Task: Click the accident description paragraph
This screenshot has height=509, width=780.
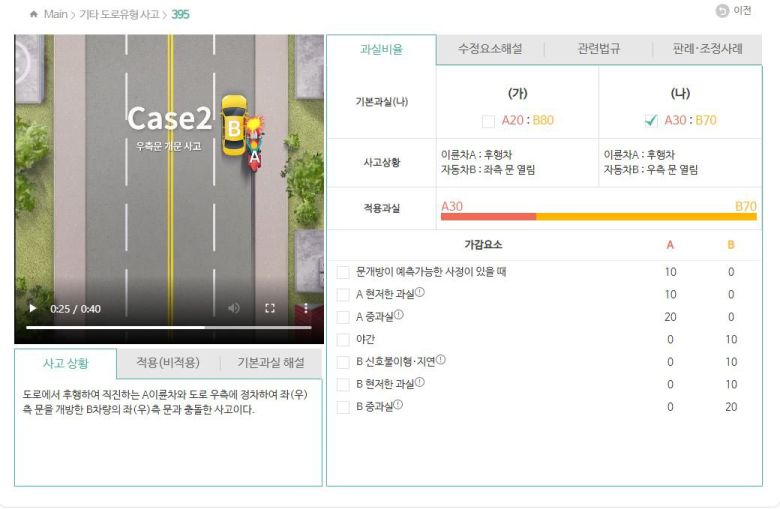Action: (165, 402)
